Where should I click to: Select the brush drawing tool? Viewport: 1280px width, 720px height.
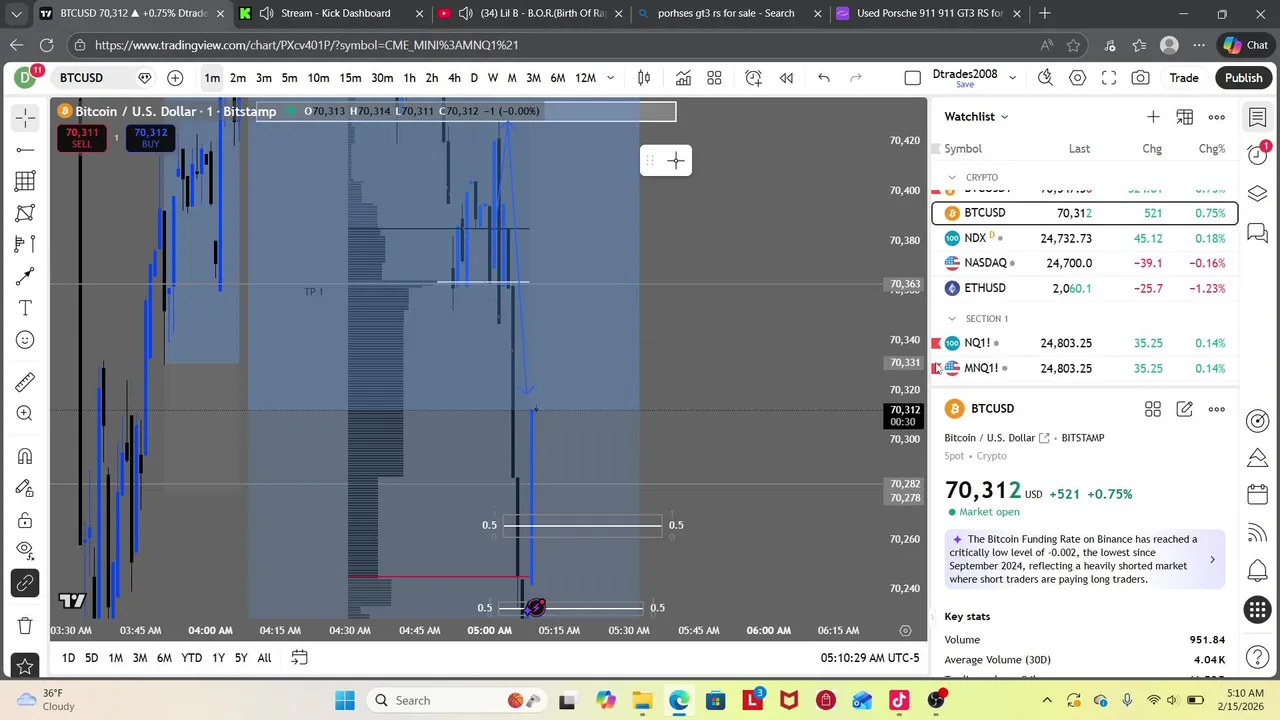click(x=25, y=276)
